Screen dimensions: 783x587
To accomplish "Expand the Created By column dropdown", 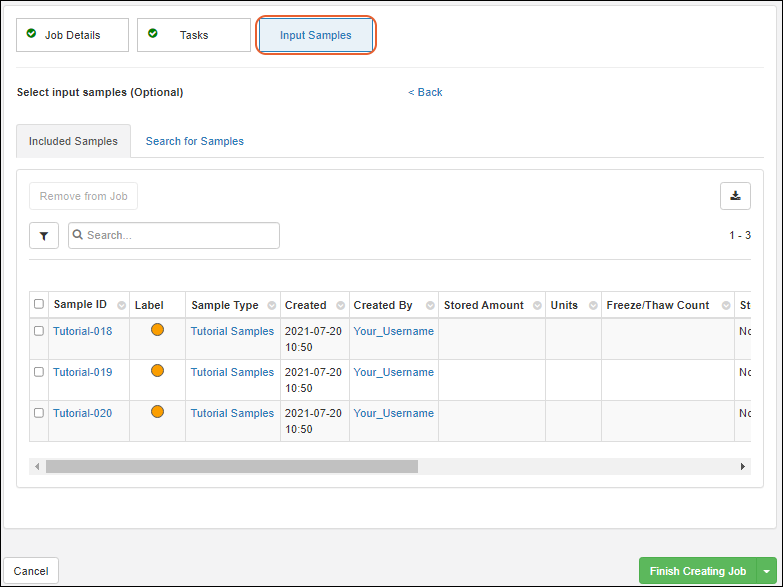I will click(427, 306).
